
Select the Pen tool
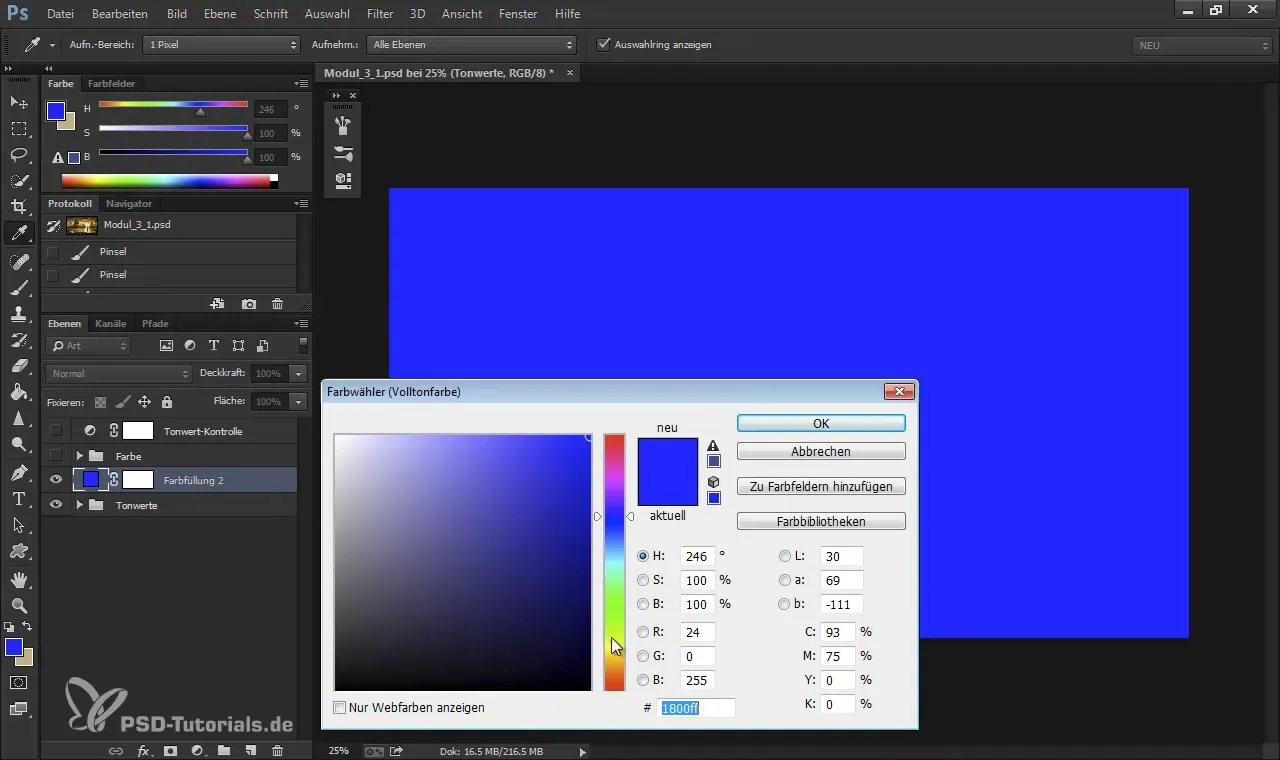click(19, 472)
